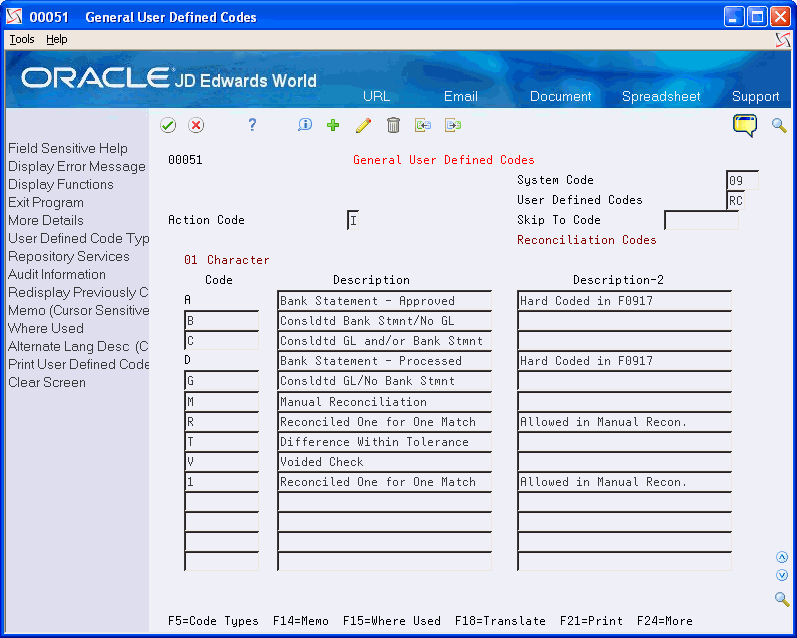Open the Help menu
This screenshot has height=638, width=797.
[x=56, y=39]
